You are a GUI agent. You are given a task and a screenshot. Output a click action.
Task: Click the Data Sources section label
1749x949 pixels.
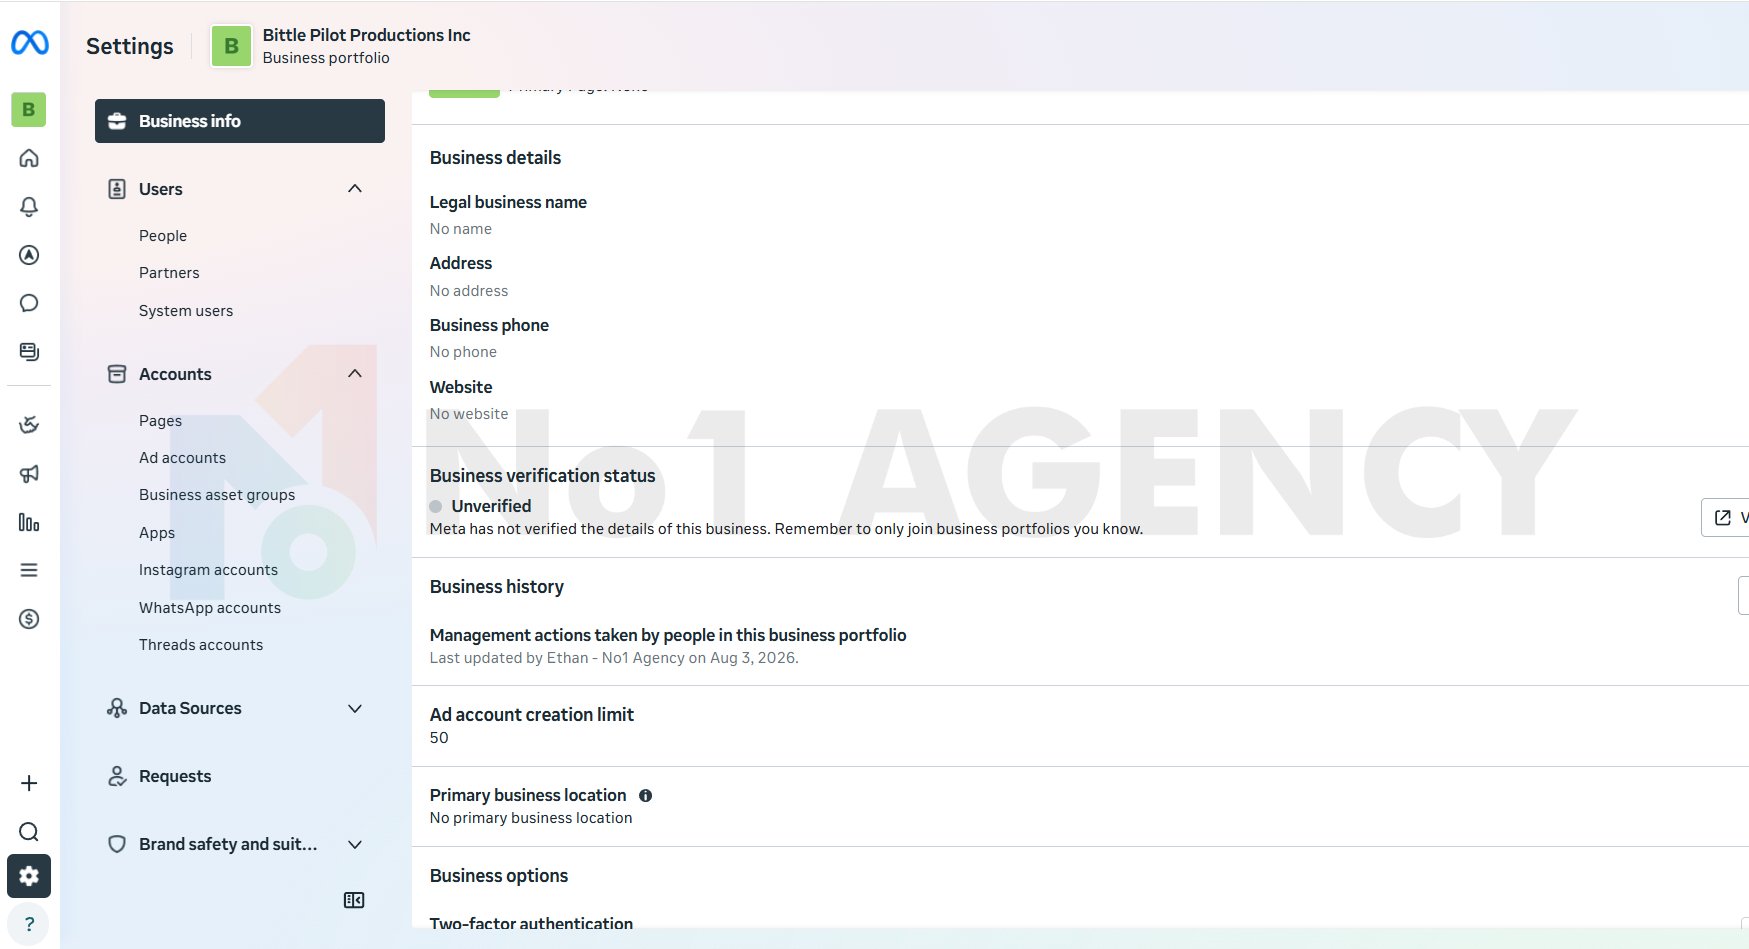click(190, 708)
